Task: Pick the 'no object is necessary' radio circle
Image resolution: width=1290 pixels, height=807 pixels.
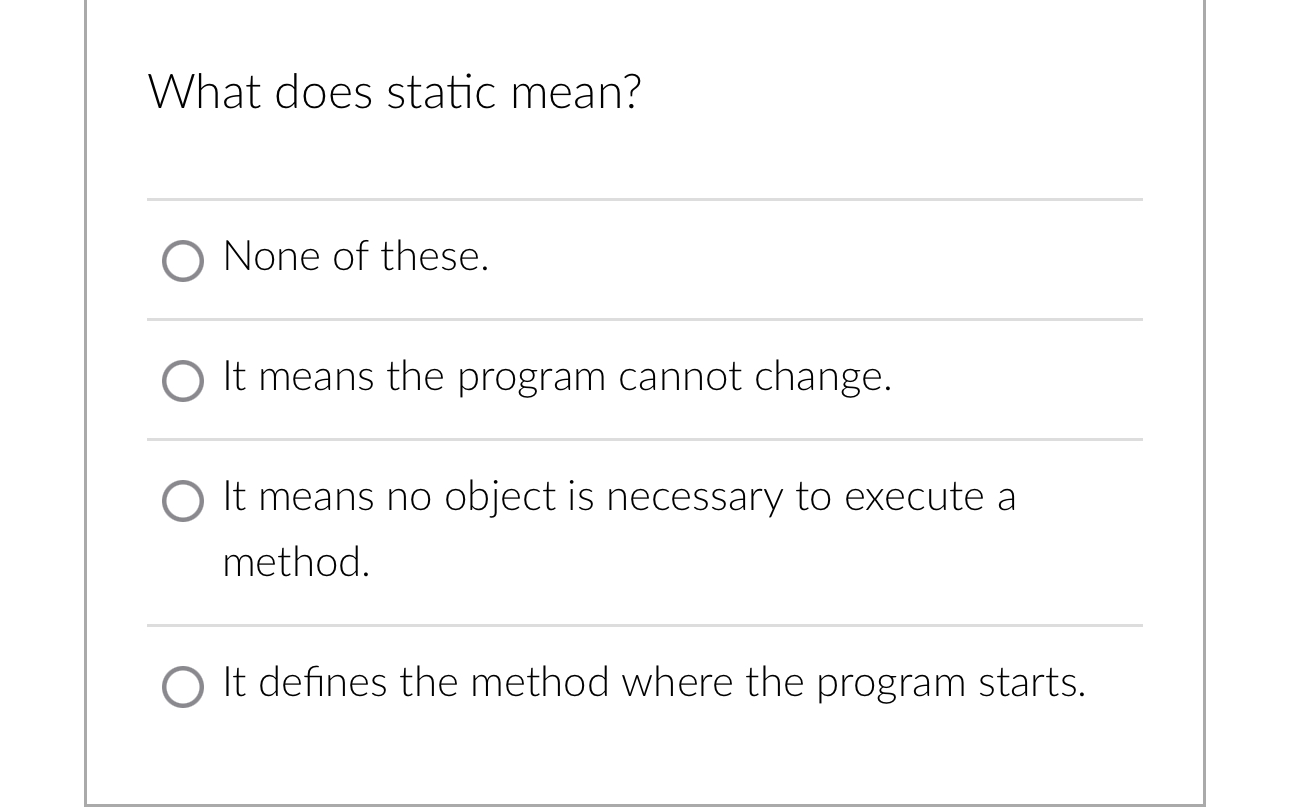Action: click(183, 501)
